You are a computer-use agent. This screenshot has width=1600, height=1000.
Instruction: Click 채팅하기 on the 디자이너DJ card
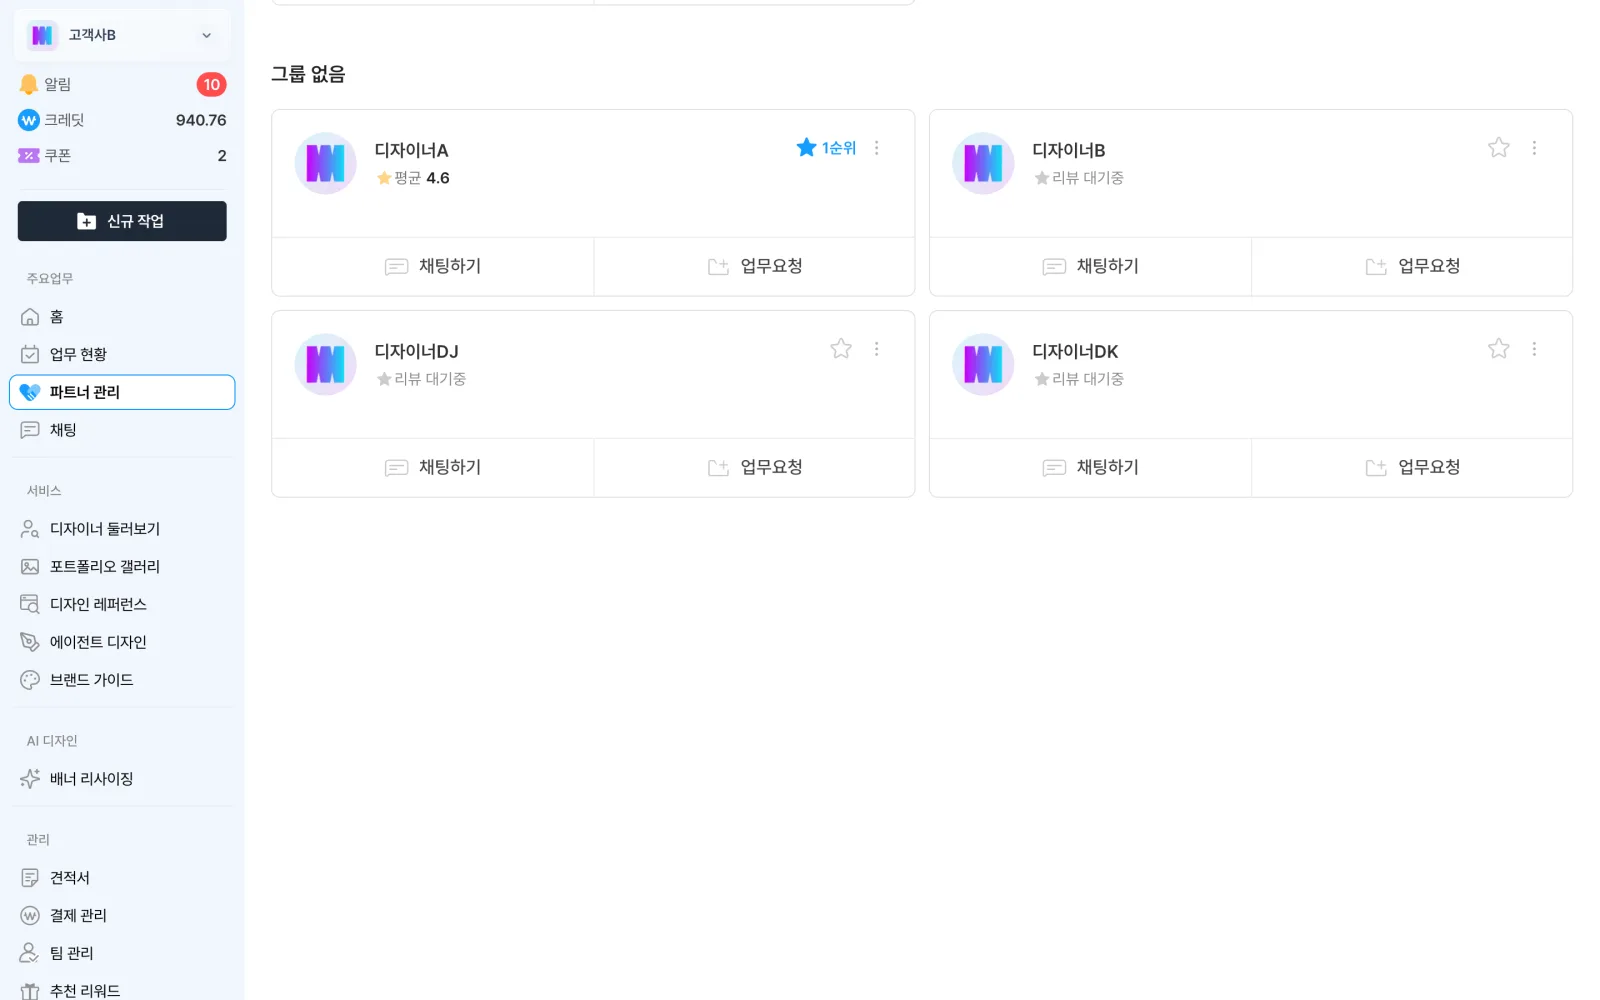[433, 467]
